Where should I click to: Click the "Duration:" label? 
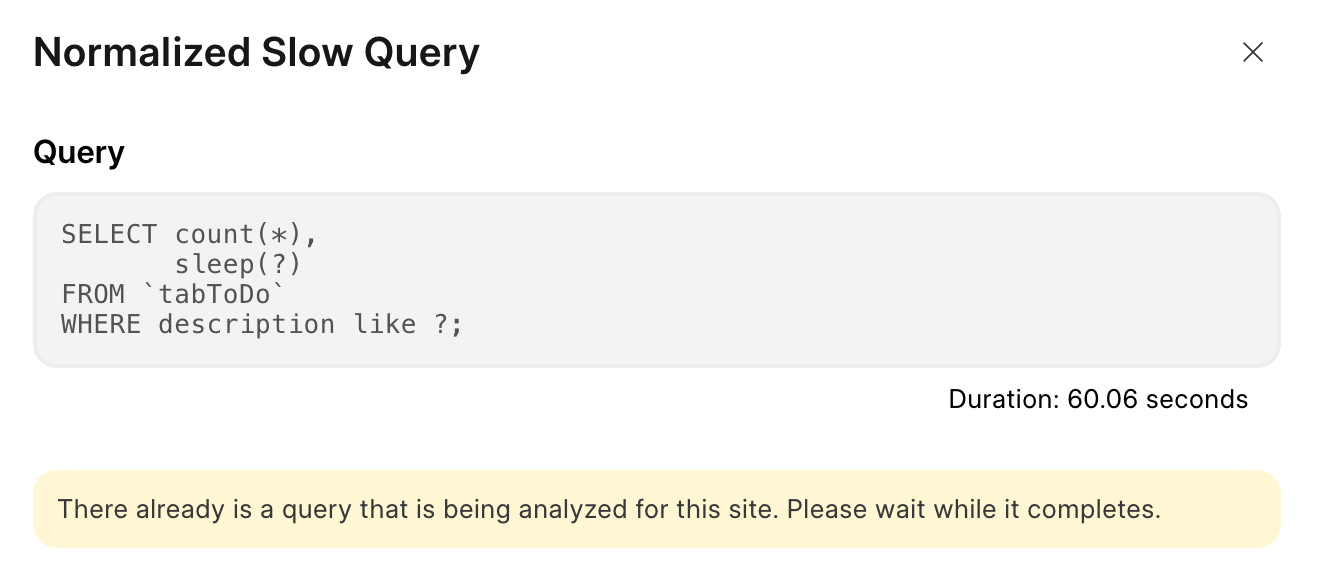click(1003, 400)
